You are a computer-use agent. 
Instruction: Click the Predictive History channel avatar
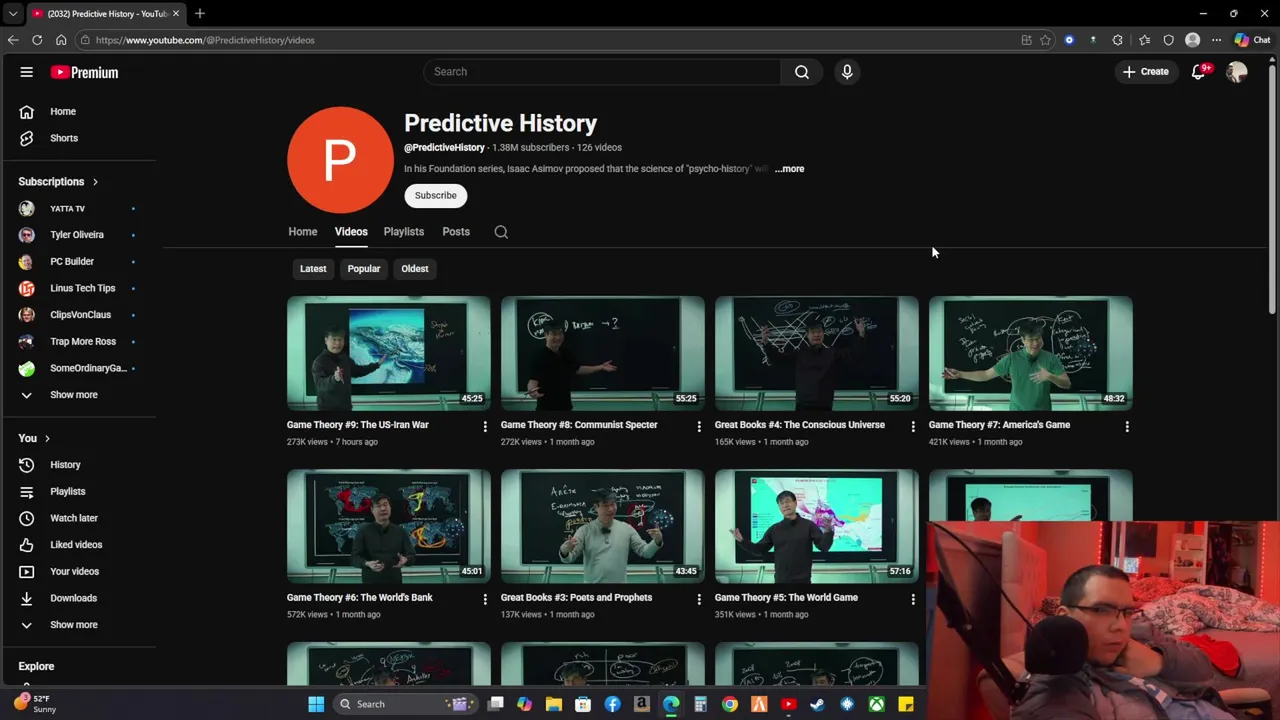(x=340, y=160)
